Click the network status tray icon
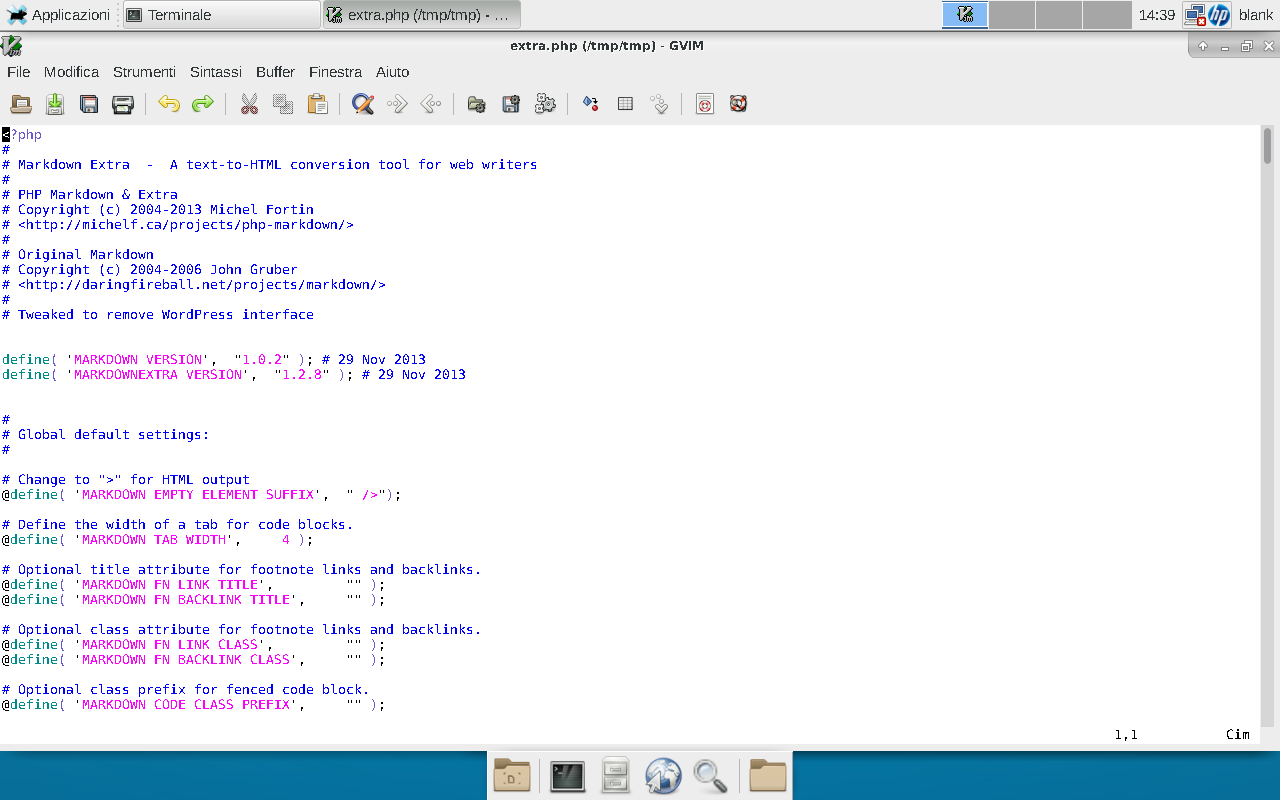 point(1194,15)
